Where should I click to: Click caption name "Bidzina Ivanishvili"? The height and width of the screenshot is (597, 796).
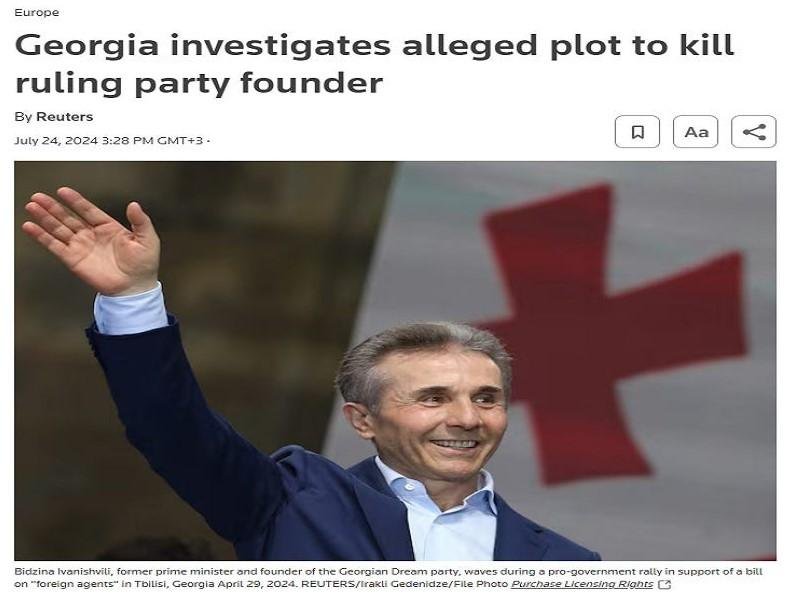60,572
